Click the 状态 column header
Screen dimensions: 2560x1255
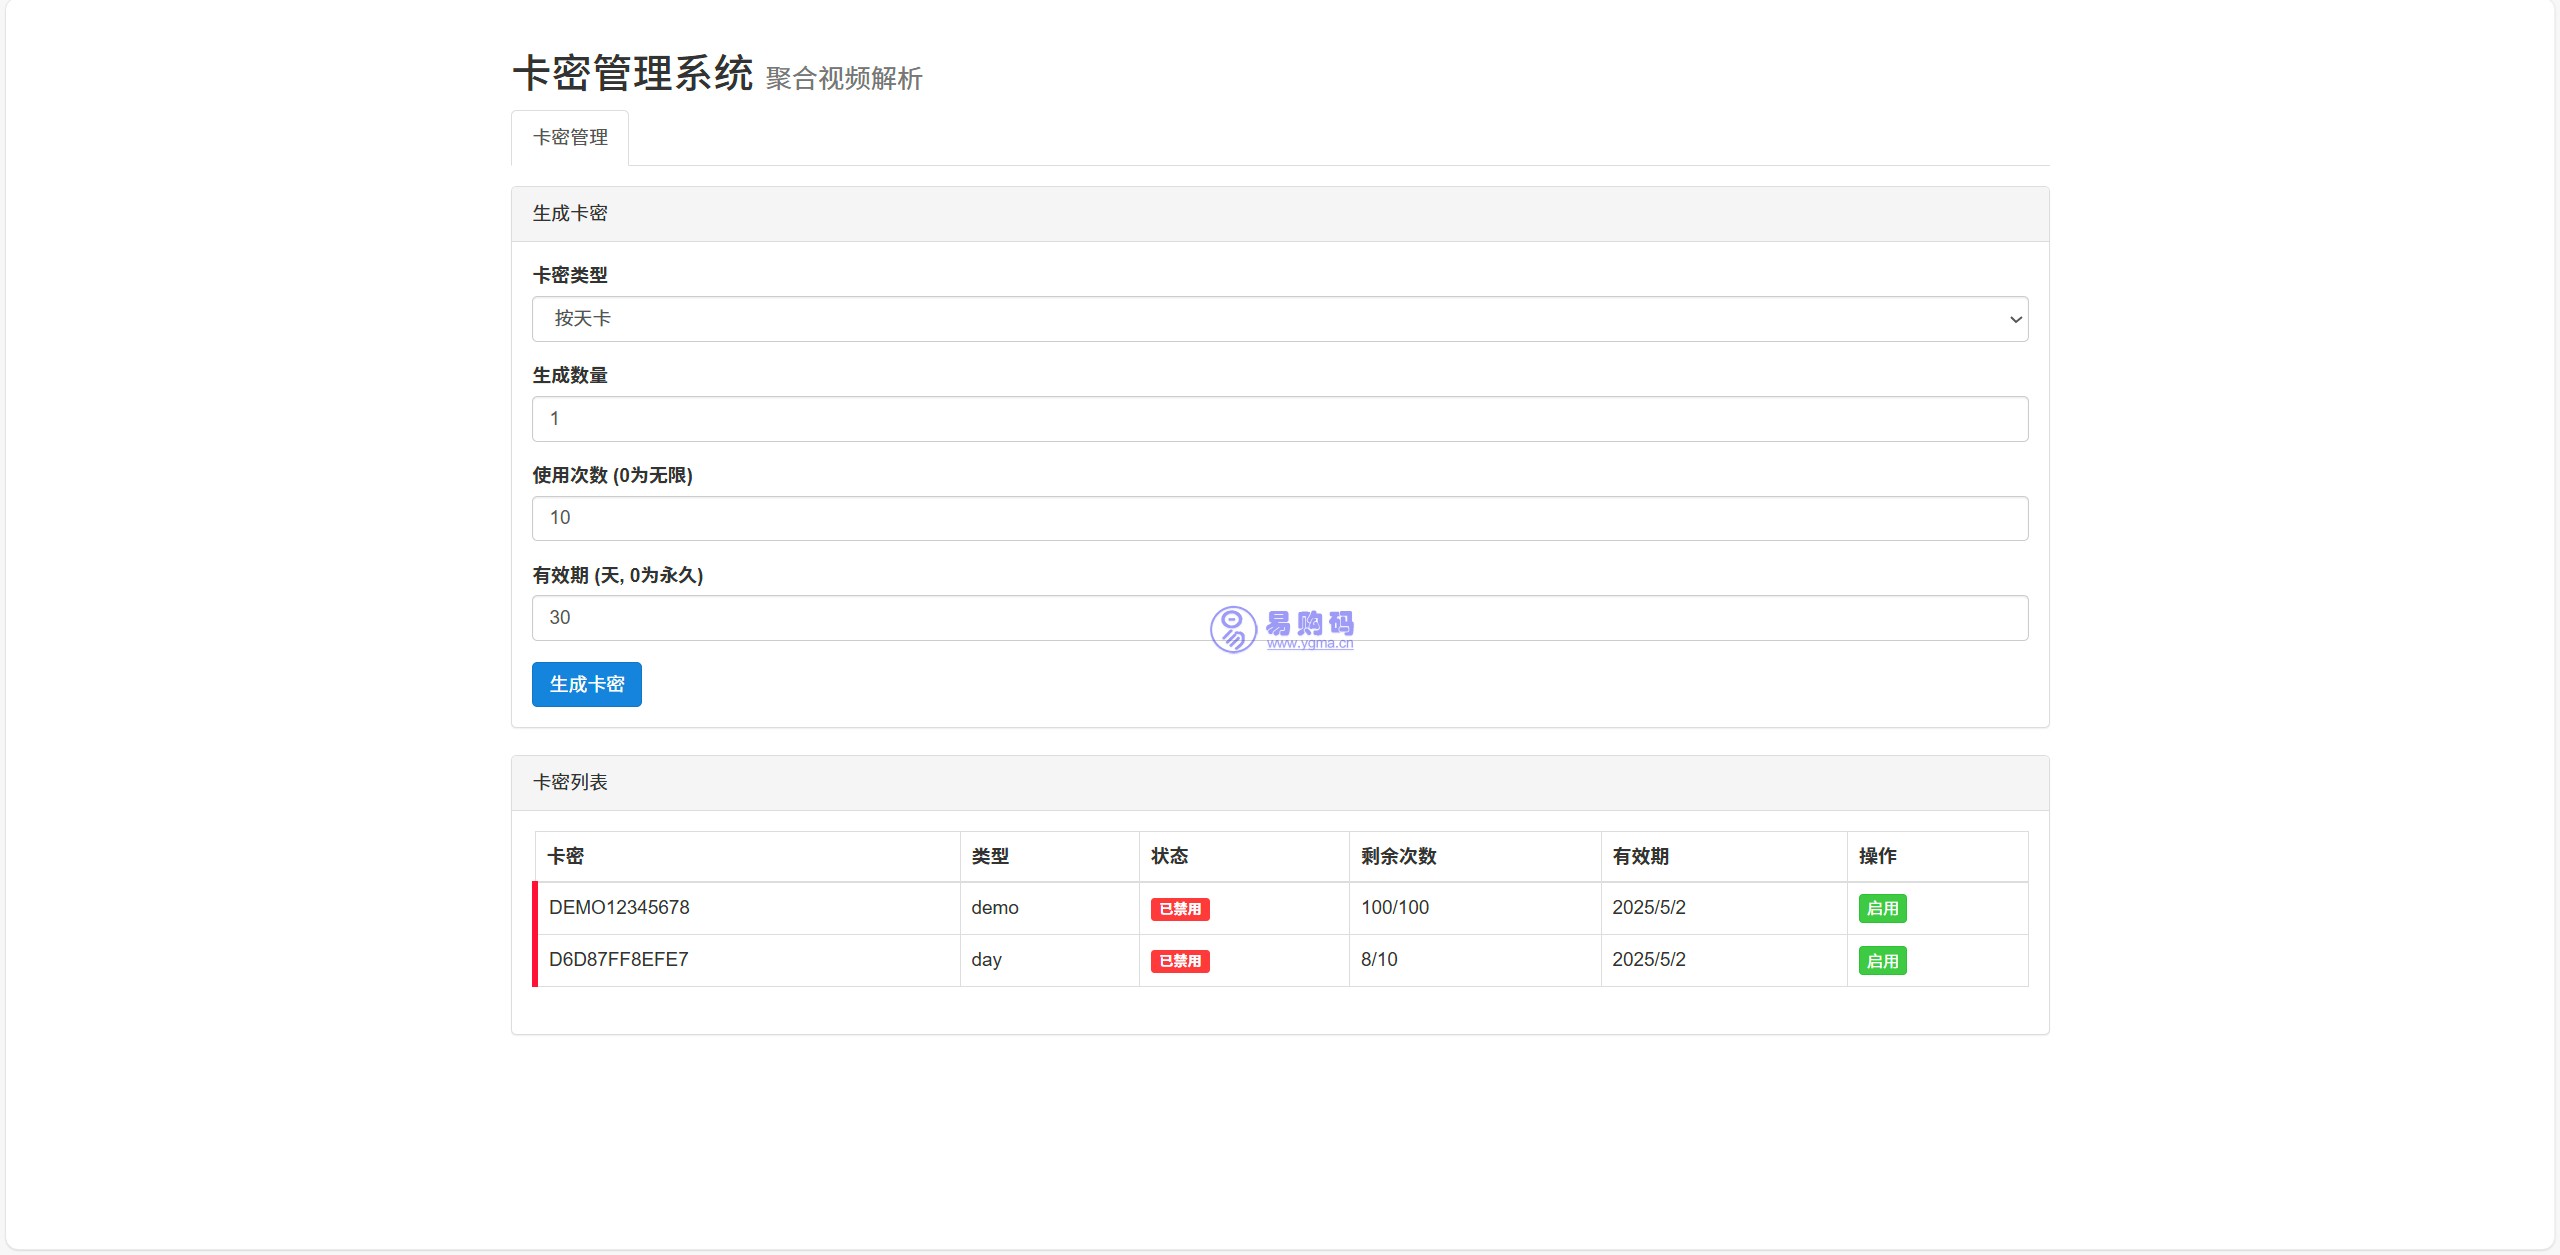tap(1169, 856)
